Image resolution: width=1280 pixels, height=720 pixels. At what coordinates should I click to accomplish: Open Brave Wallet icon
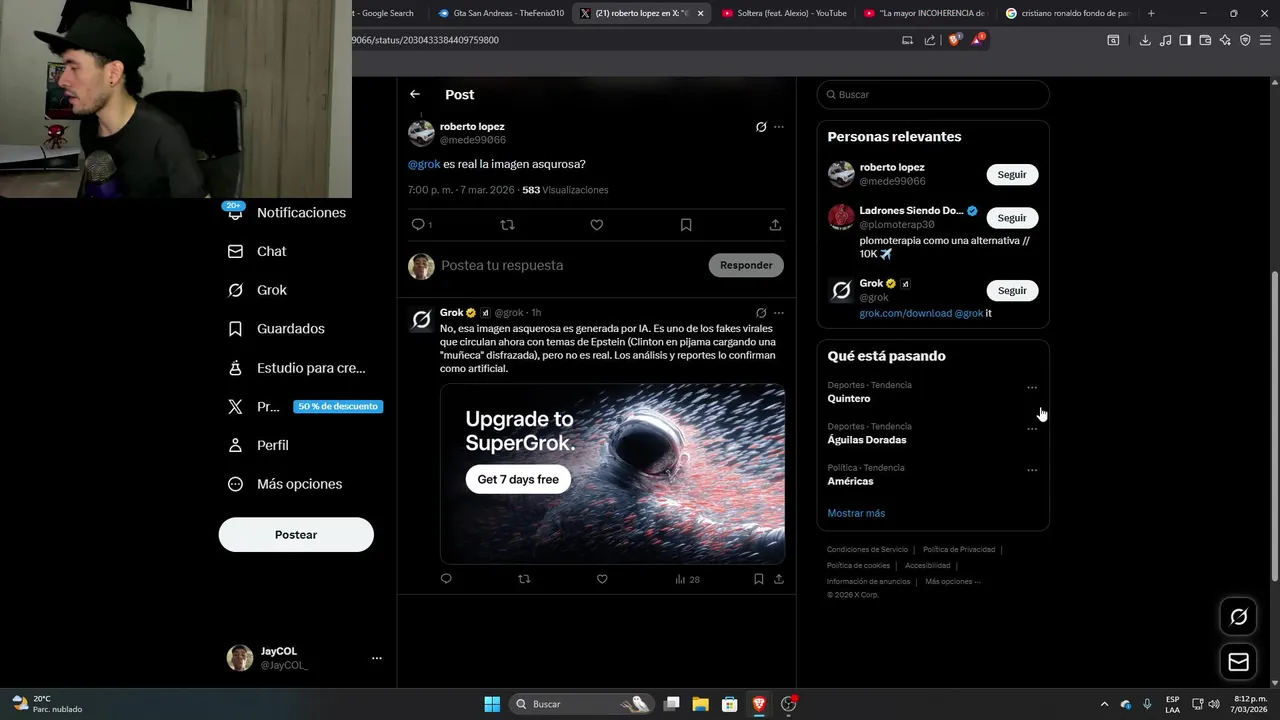pyautogui.click(x=1205, y=40)
